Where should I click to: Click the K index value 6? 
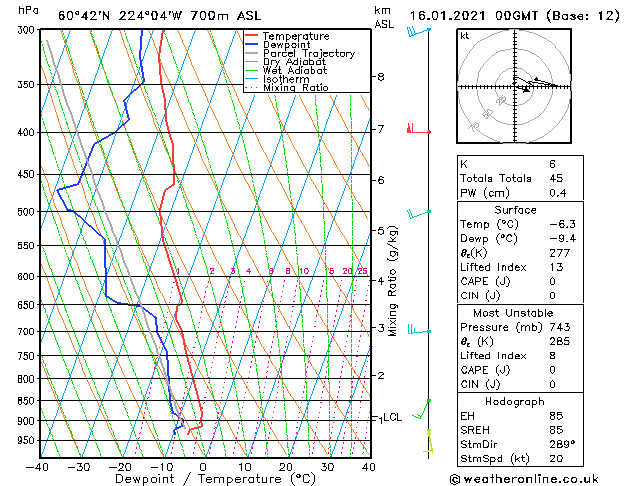click(x=553, y=164)
